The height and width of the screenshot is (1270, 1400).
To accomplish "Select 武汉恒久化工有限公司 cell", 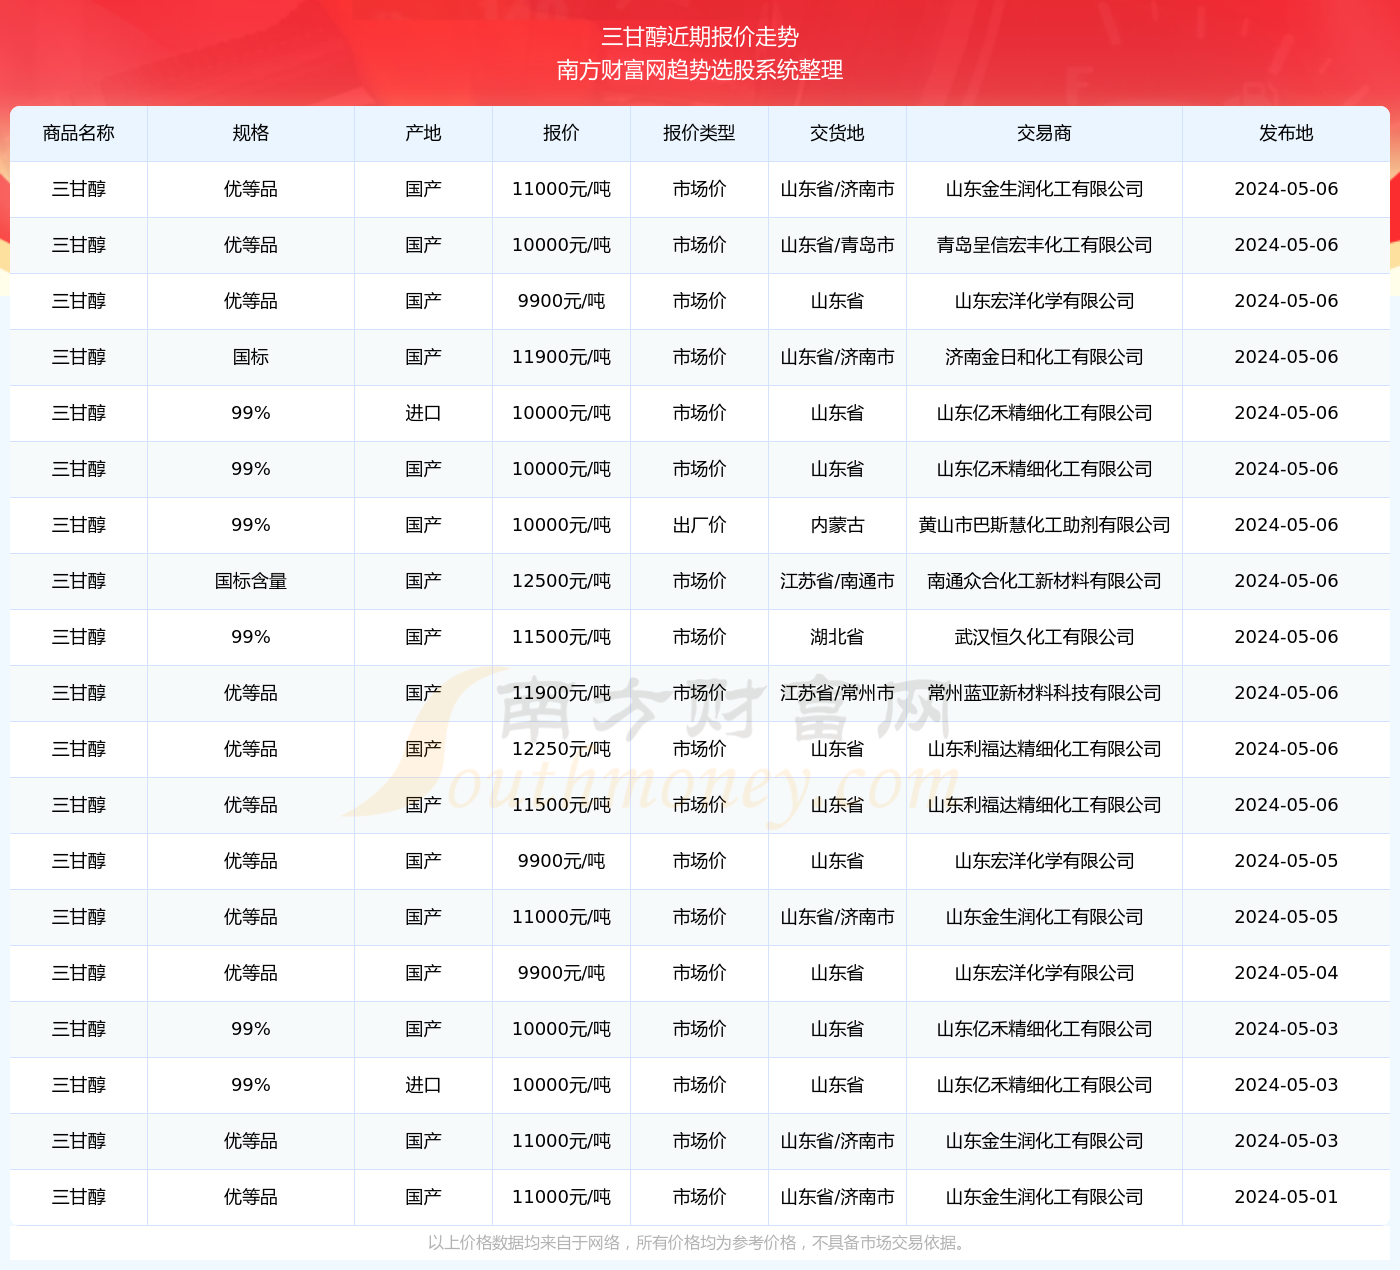I will pyautogui.click(x=1044, y=637).
